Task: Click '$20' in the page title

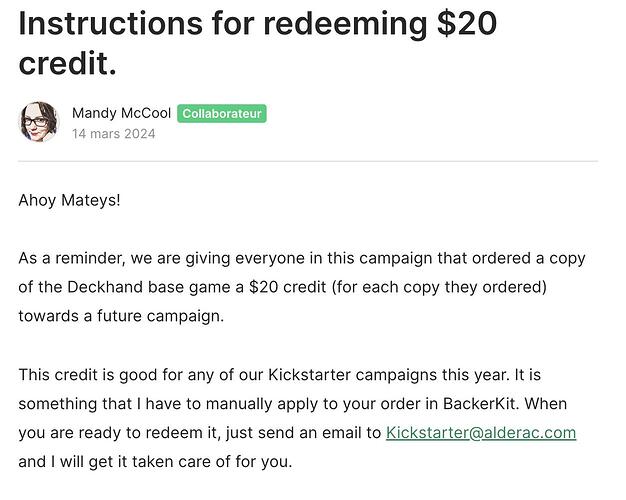Action: click(x=466, y=23)
